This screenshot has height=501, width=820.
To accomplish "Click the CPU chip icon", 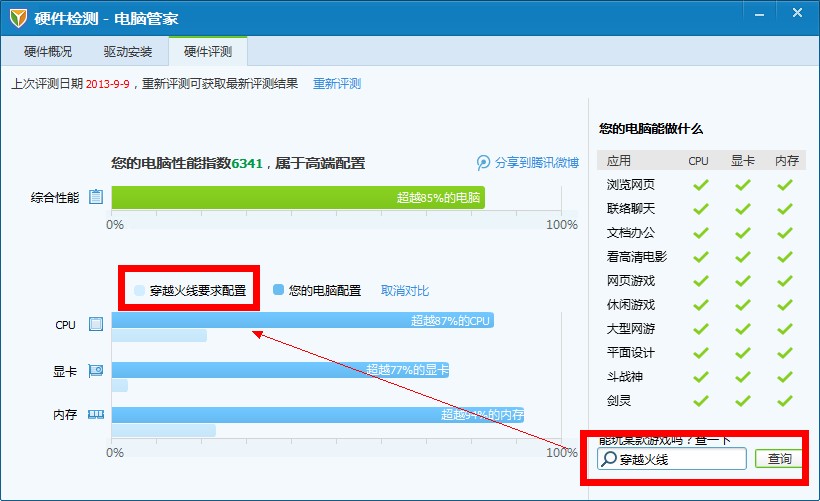I will pyautogui.click(x=96, y=324).
